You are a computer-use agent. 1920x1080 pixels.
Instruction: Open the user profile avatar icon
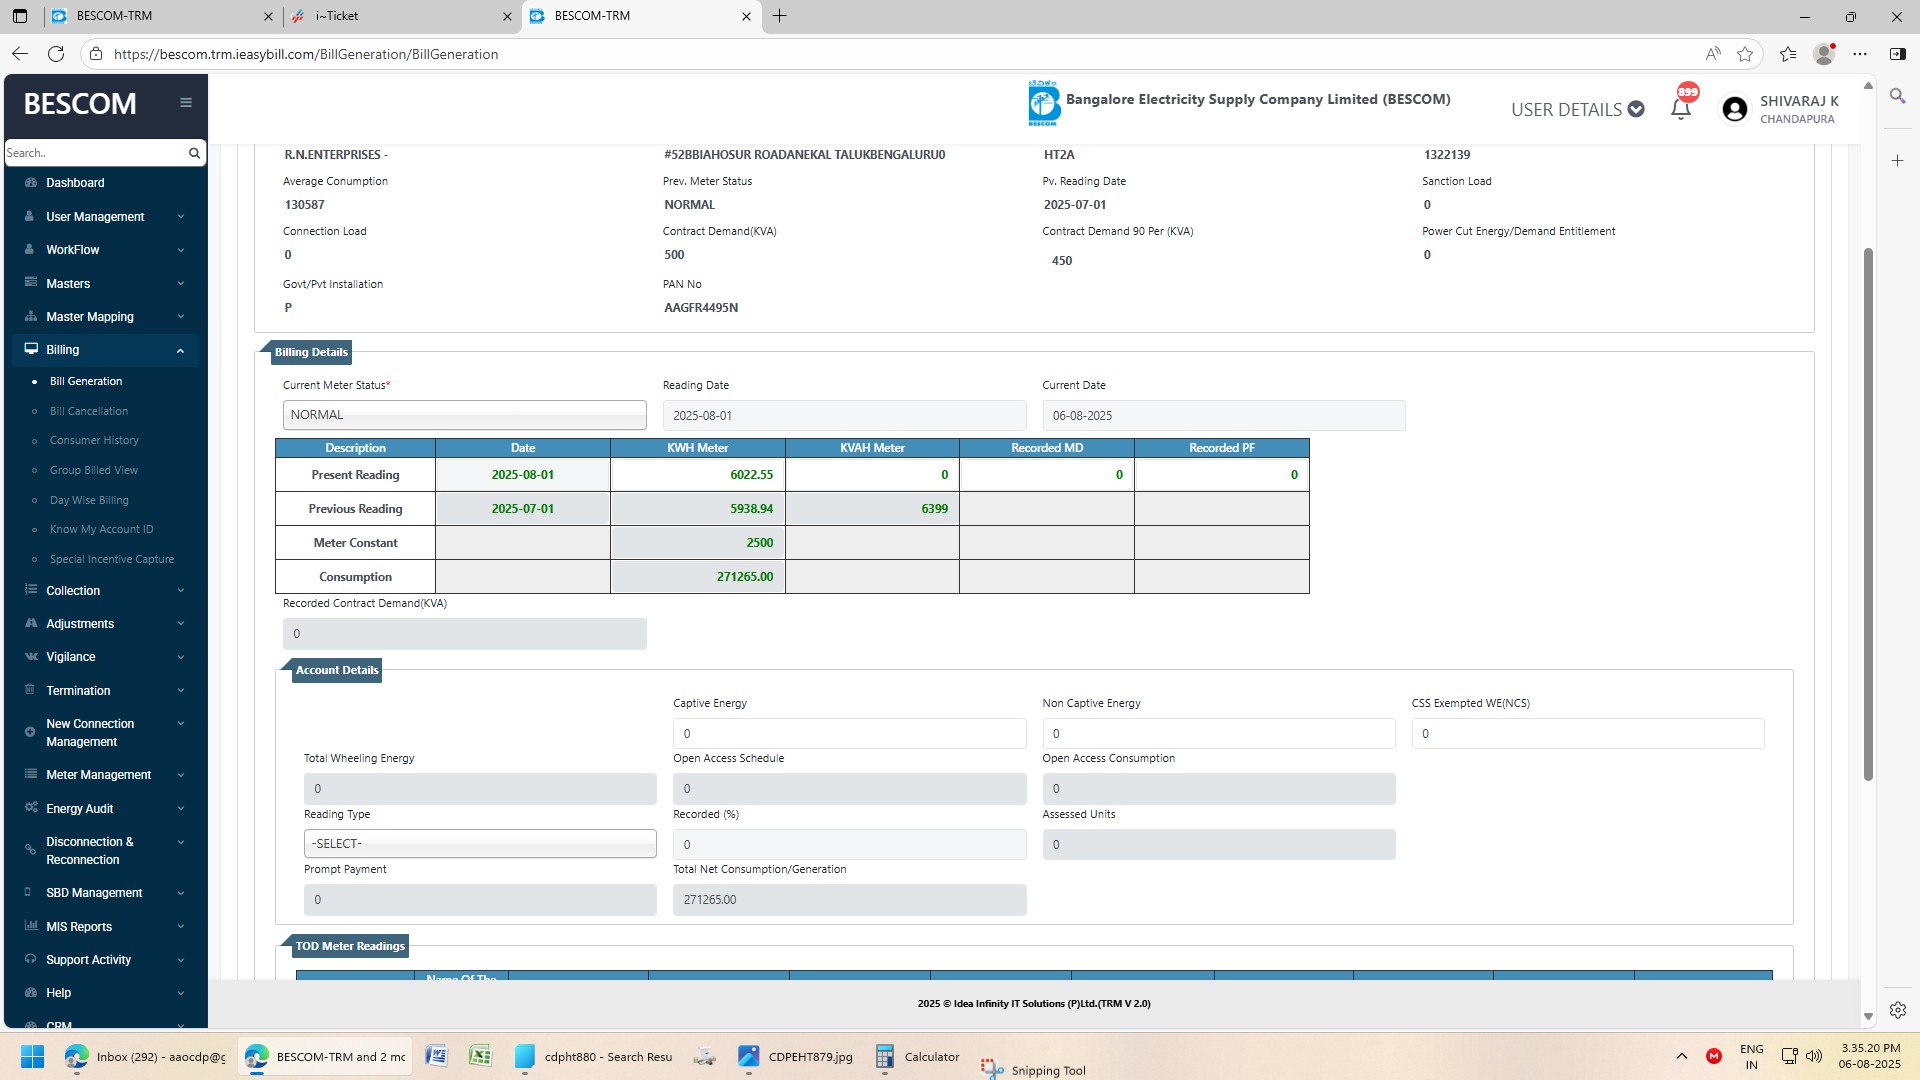click(1735, 109)
